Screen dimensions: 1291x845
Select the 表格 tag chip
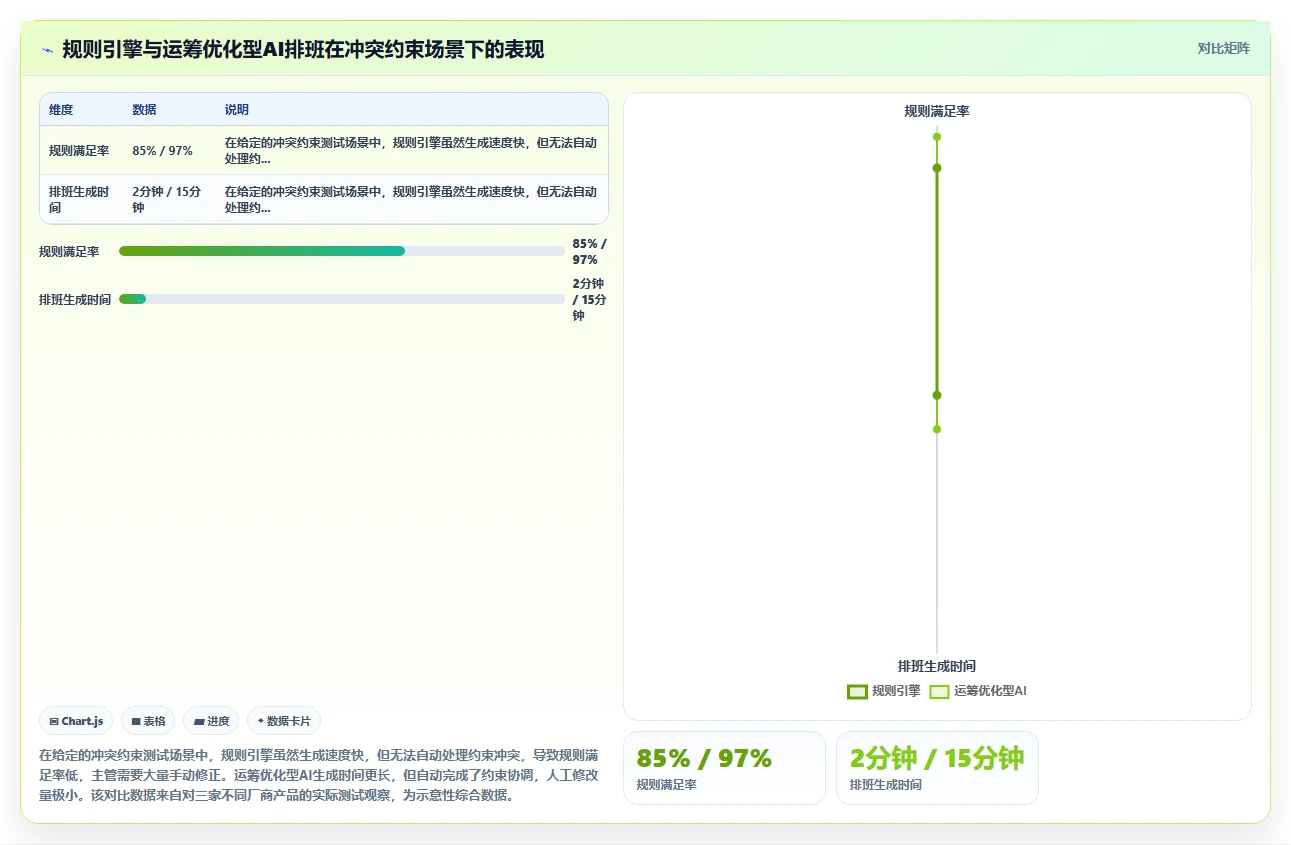tap(148, 721)
